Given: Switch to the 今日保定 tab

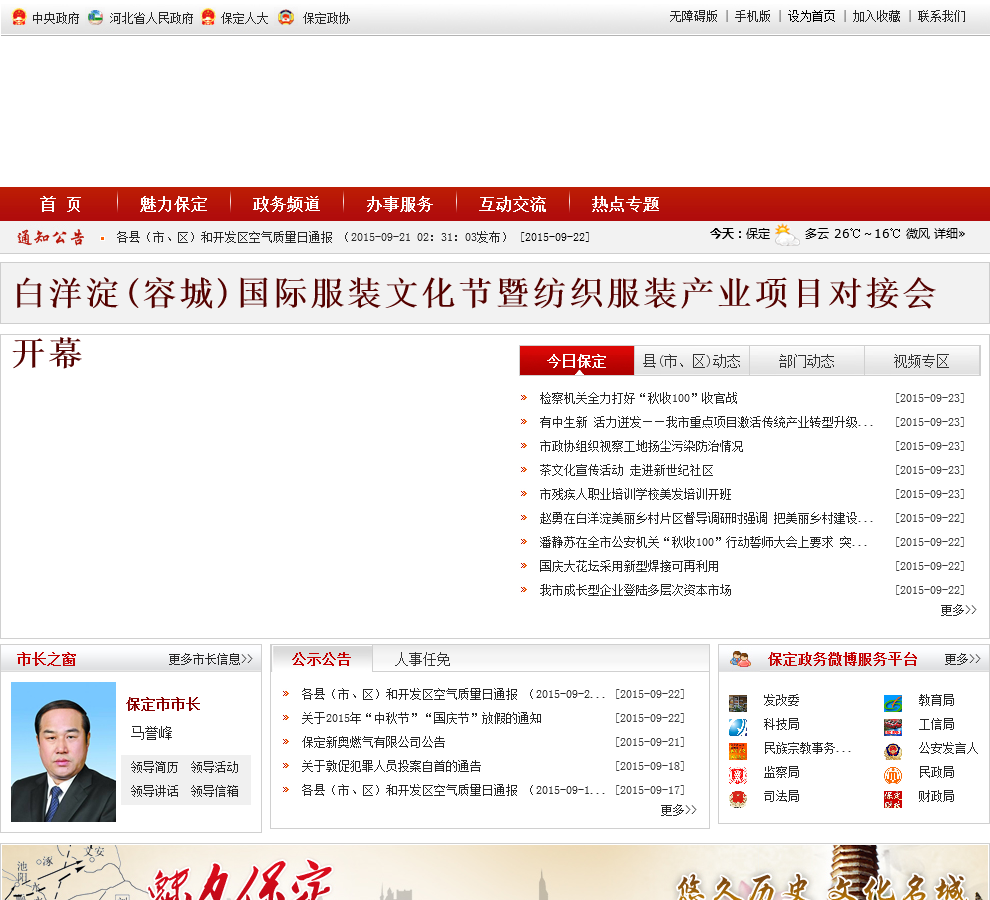Looking at the screenshot, I should click(x=576, y=361).
